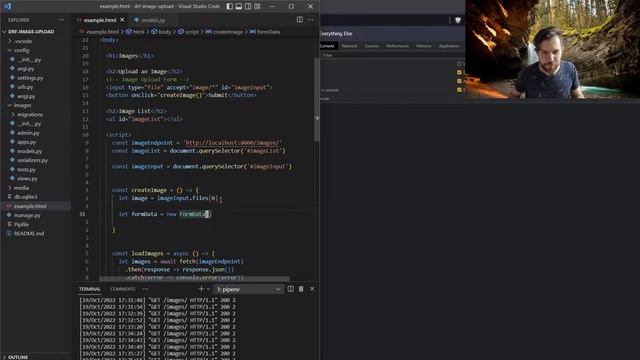The width and height of the screenshot is (640, 360).
Task: Click the localhost:8000/images URL in code
Action: pyautogui.click(x=232, y=143)
